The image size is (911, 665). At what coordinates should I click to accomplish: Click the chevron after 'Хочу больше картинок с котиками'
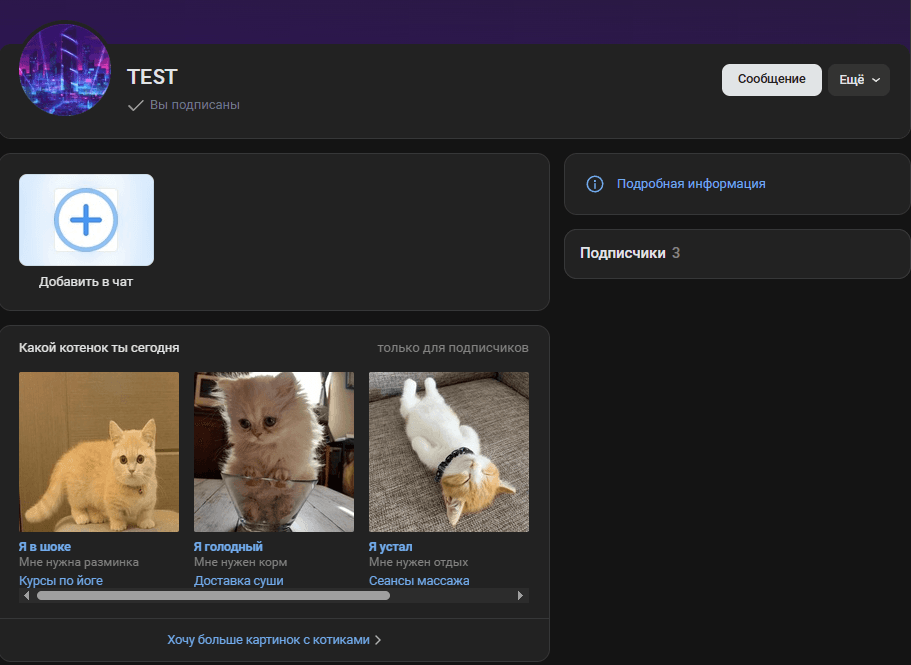(x=378, y=640)
